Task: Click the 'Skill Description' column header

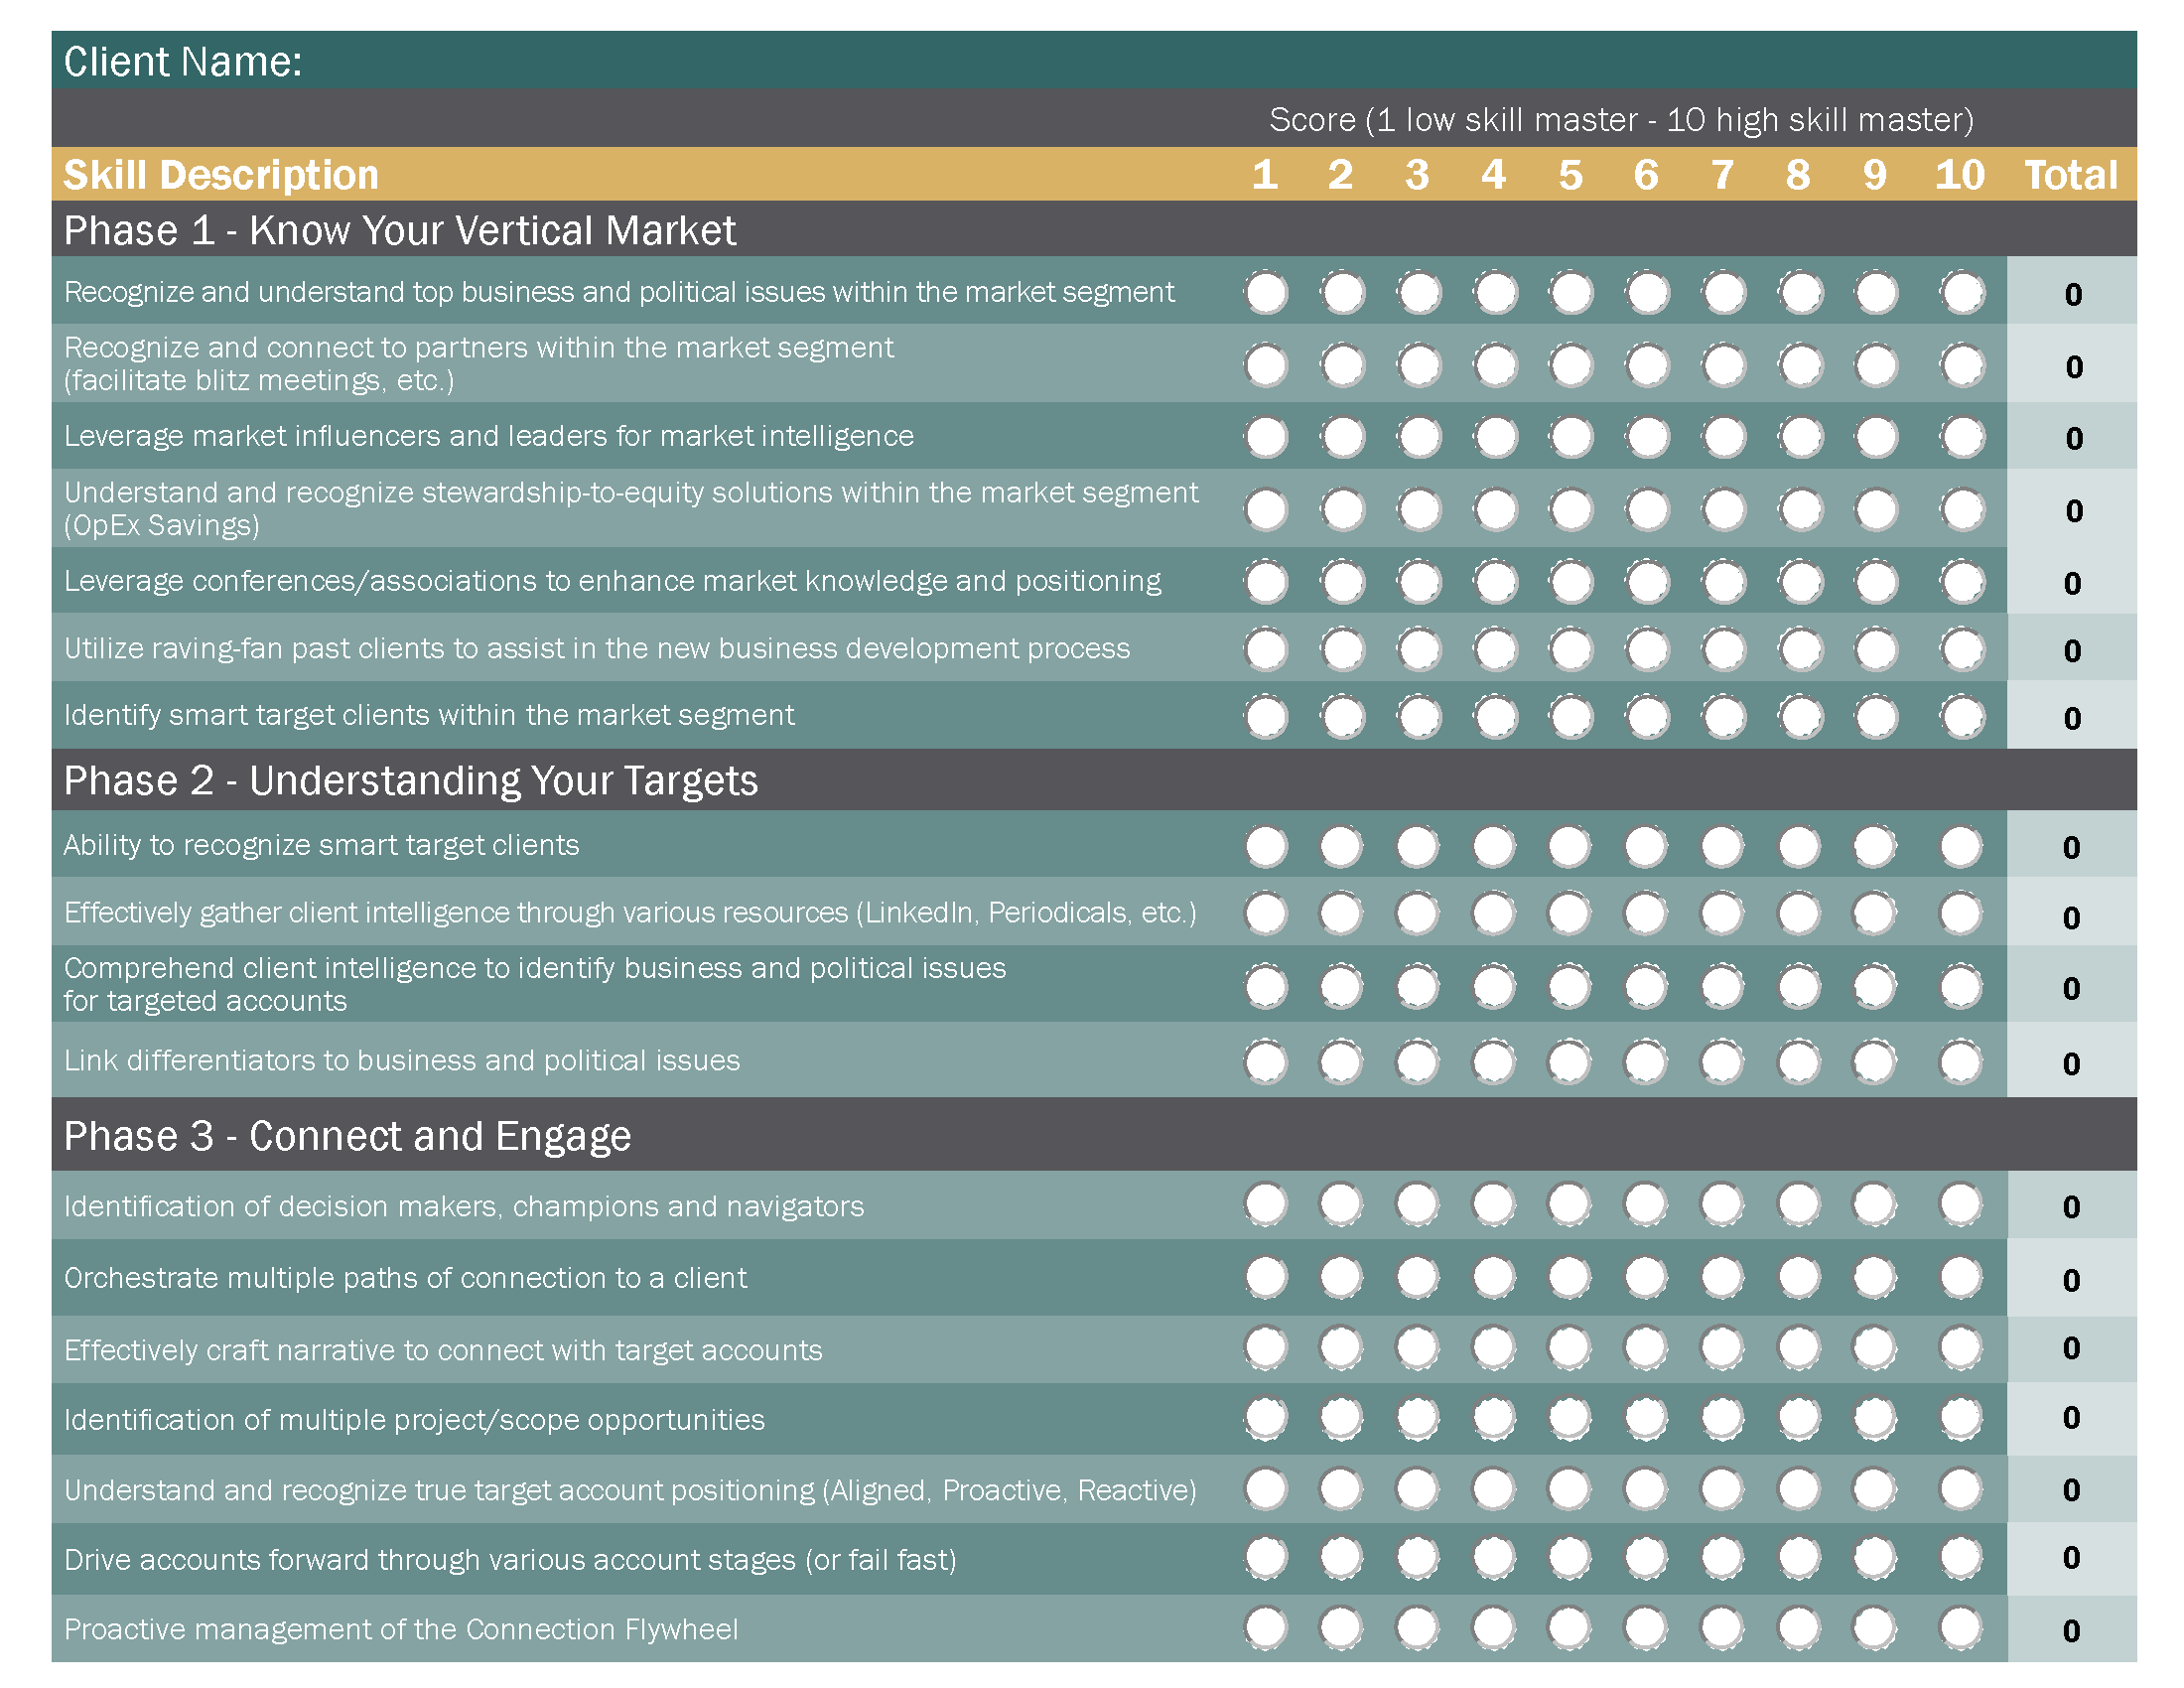Action: (x=221, y=175)
